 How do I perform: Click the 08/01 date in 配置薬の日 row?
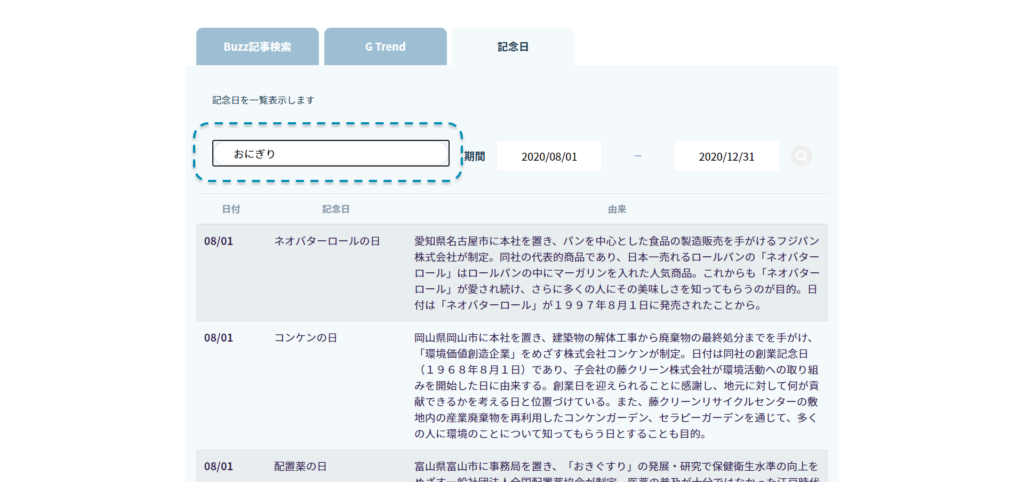(218, 467)
